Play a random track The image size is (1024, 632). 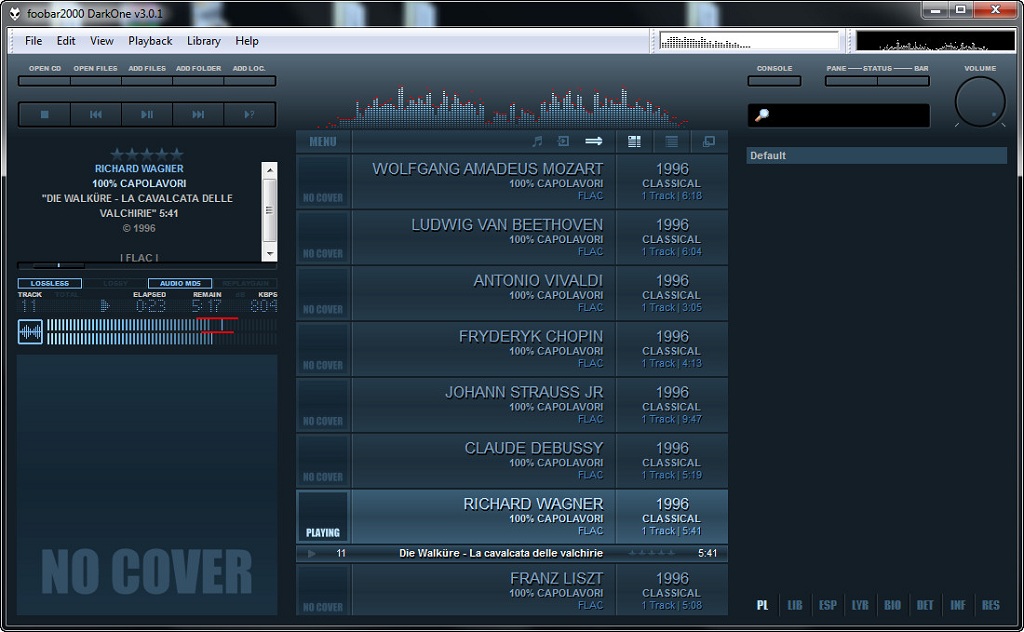[x=249, y=114]
